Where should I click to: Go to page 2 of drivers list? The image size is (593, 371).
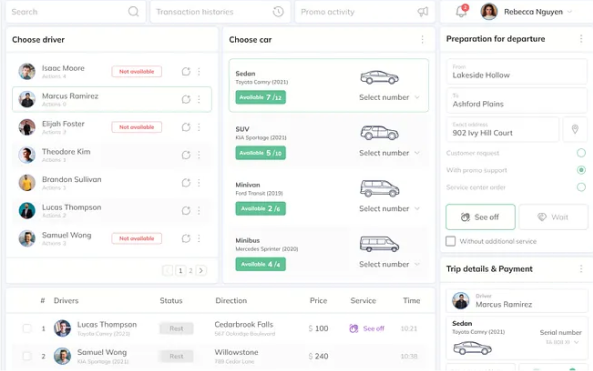(191, 270)
